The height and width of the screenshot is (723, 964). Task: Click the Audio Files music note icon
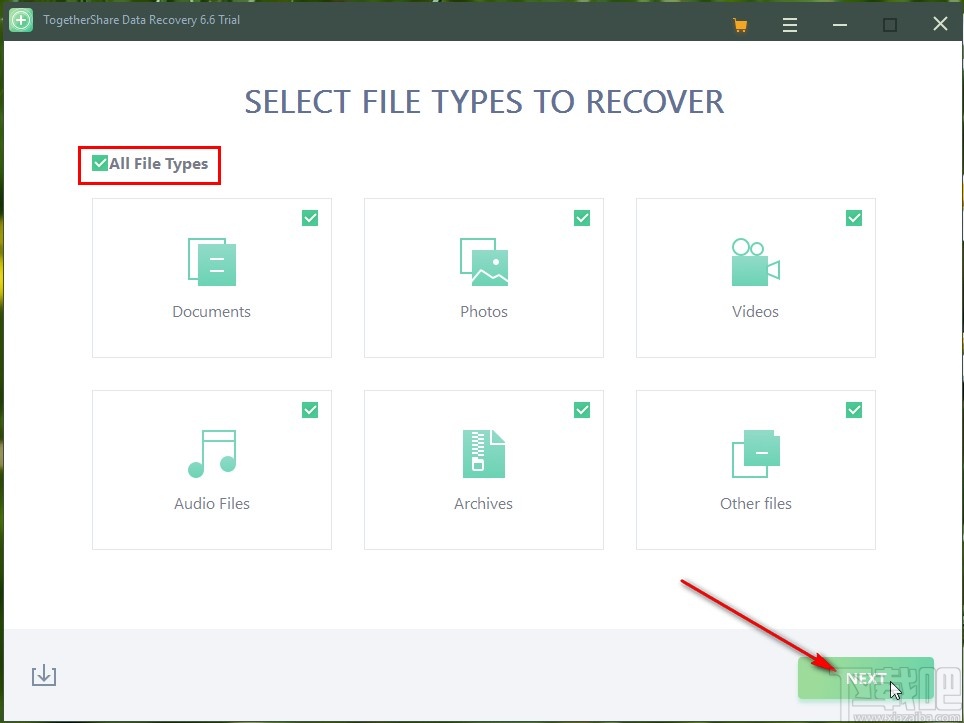[211, 453]
